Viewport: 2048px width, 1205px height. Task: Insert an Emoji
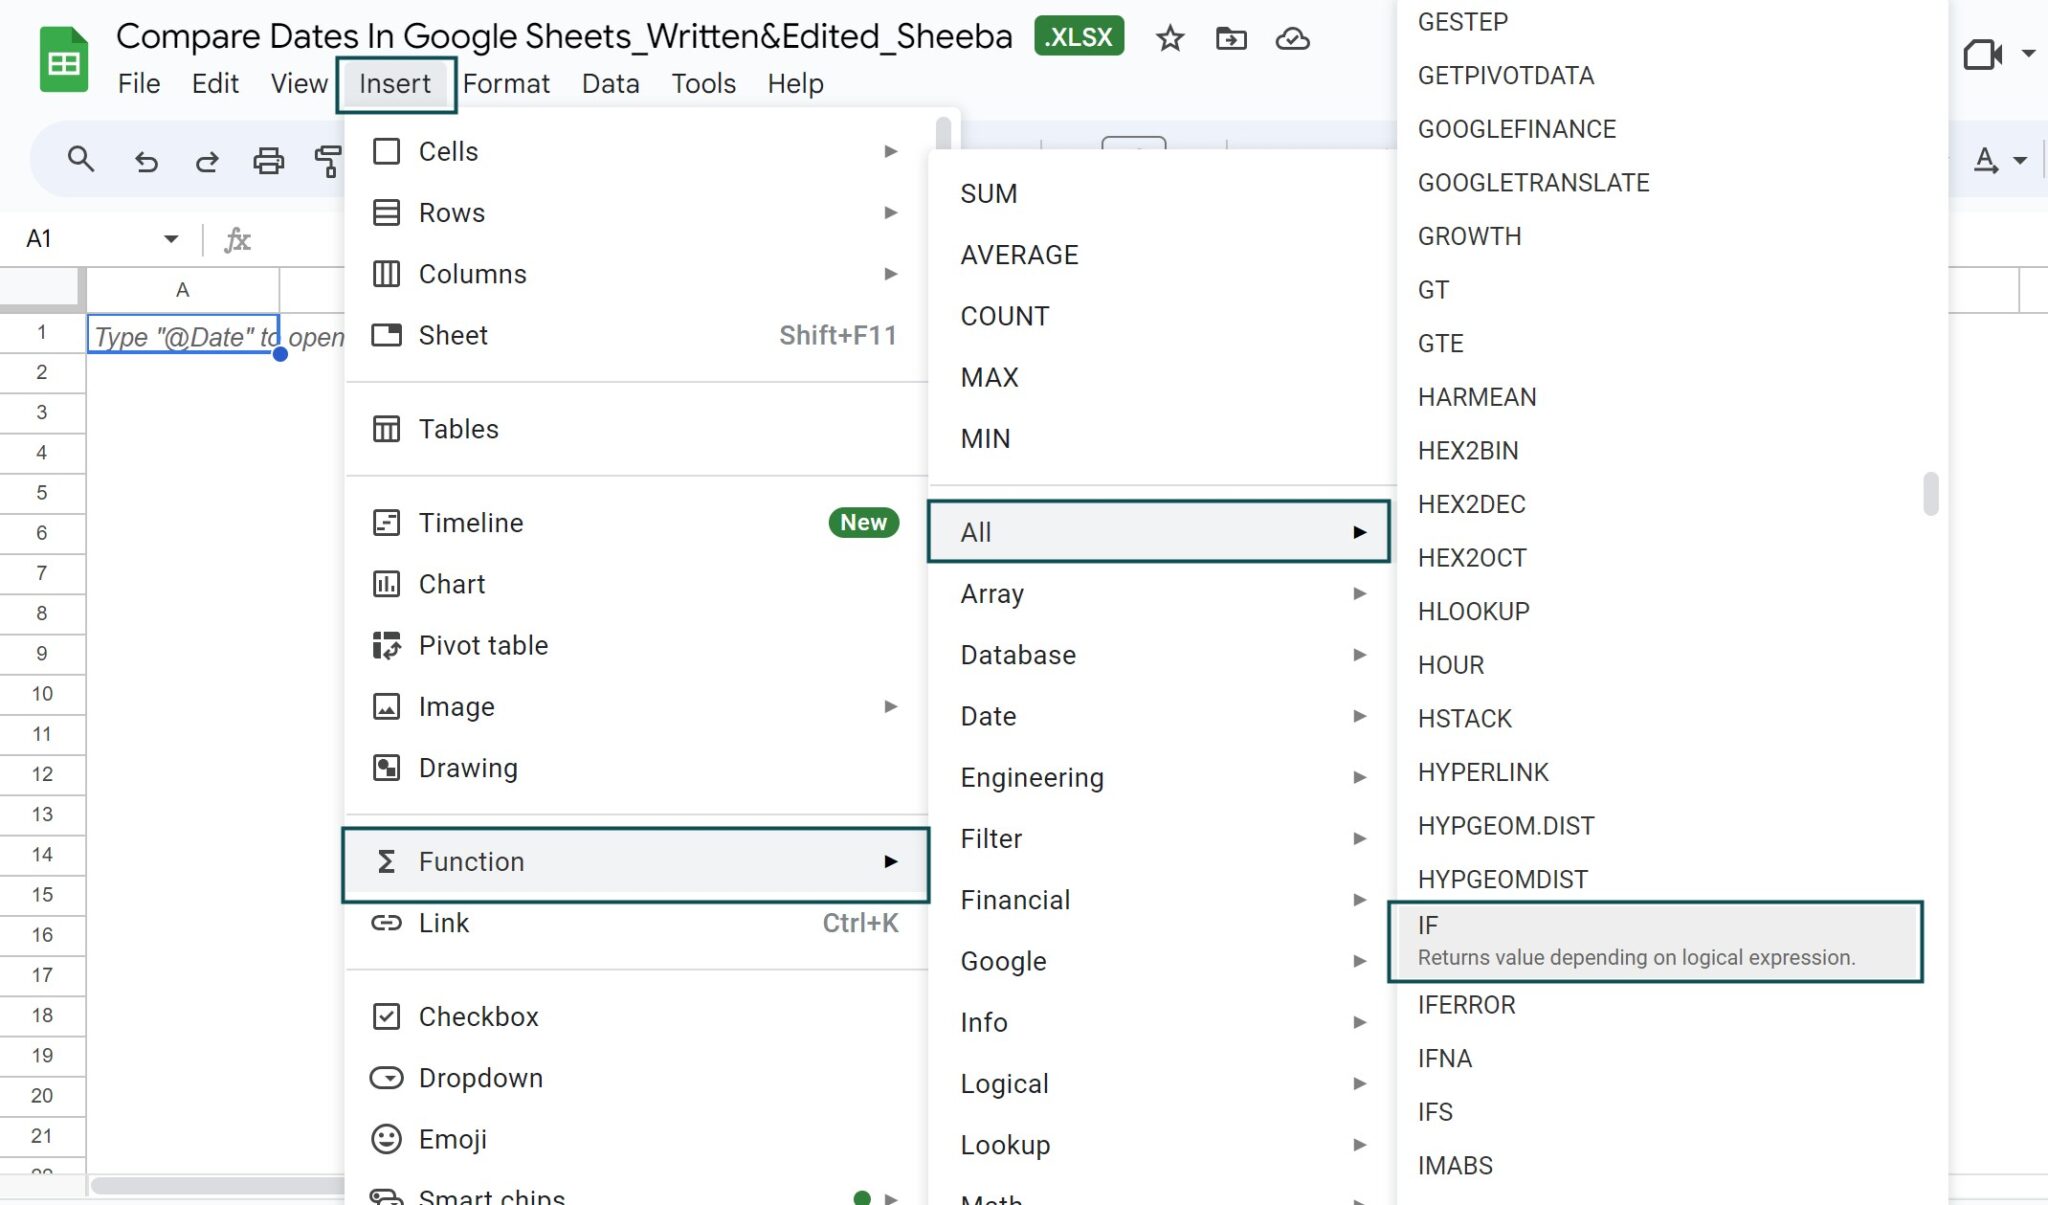pos(636,1138)
